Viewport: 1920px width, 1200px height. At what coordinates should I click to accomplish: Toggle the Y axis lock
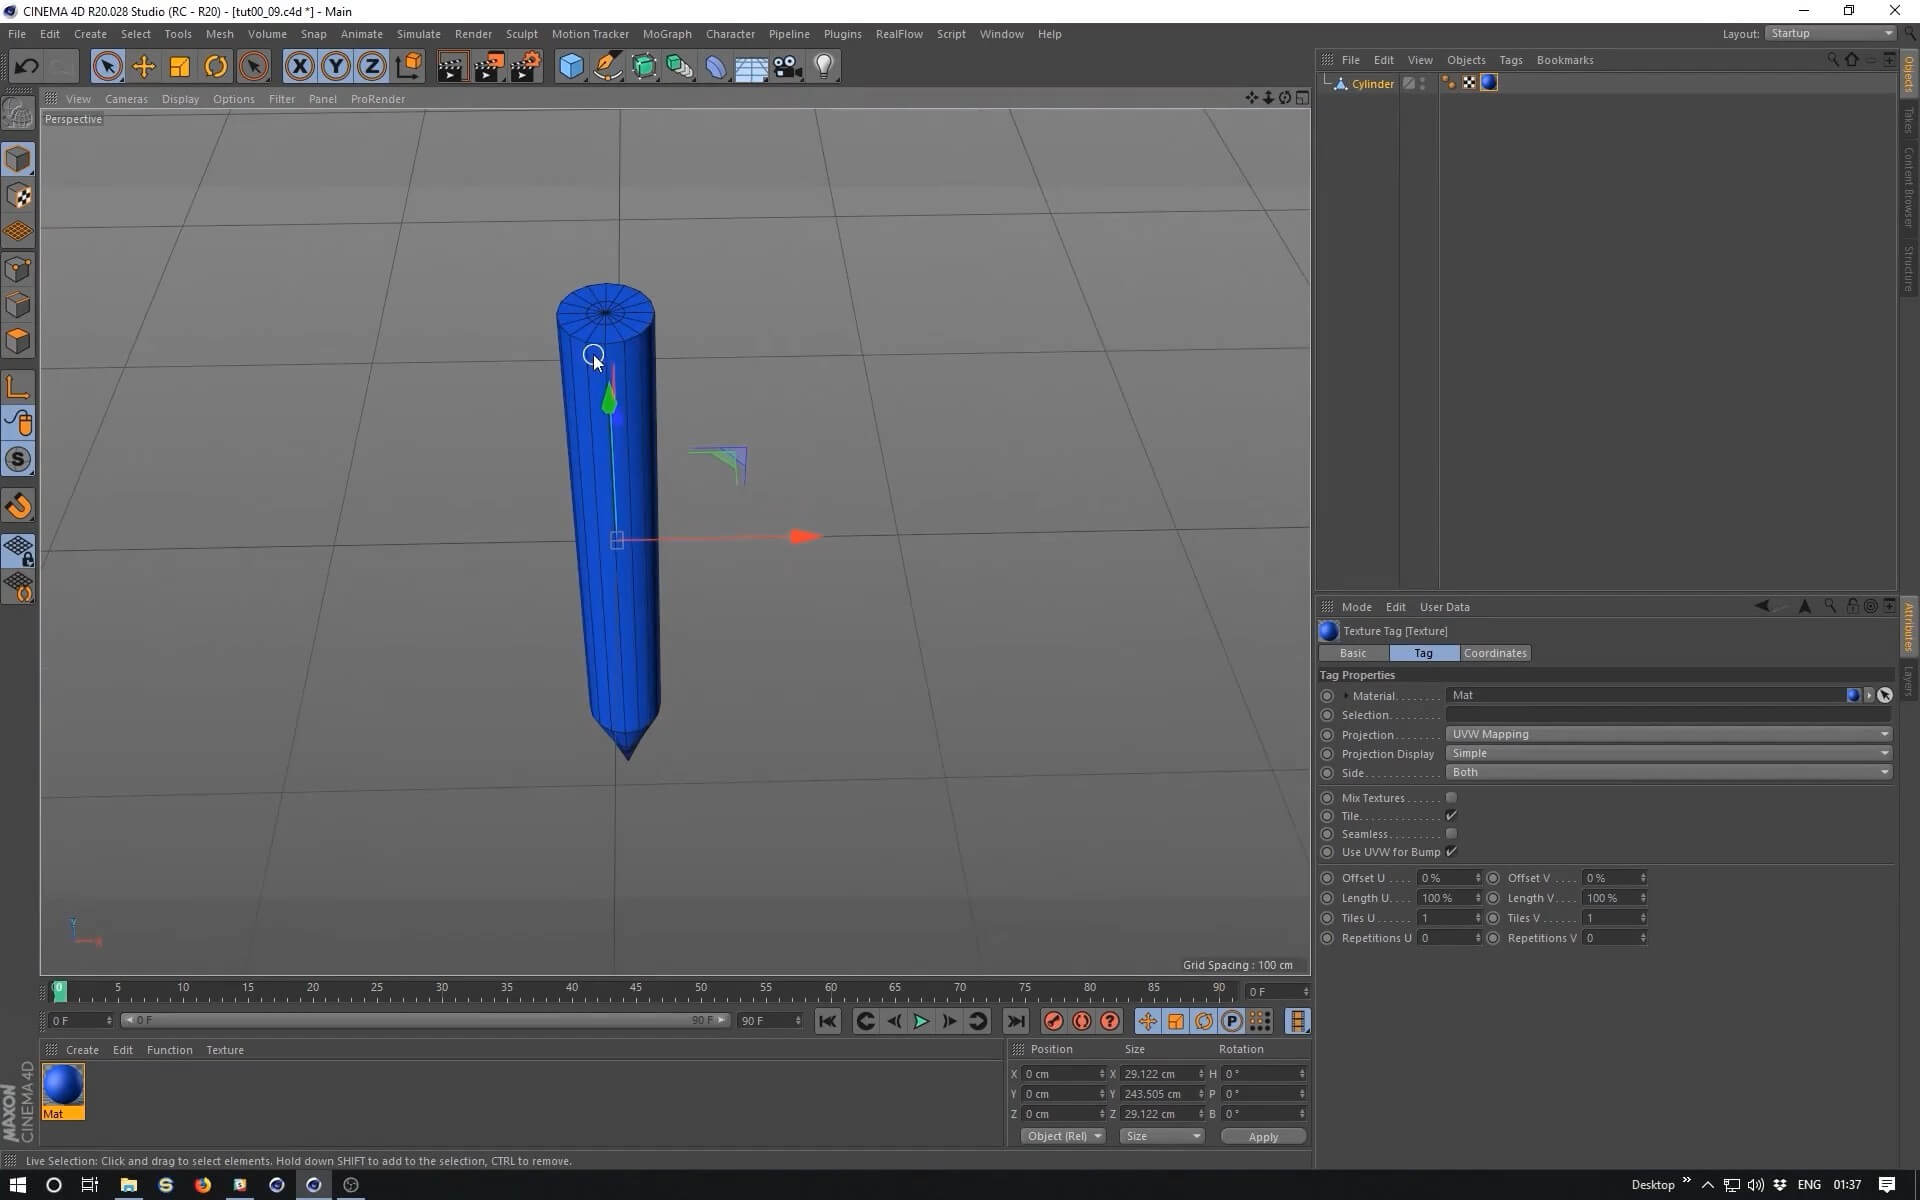[336, 67]
